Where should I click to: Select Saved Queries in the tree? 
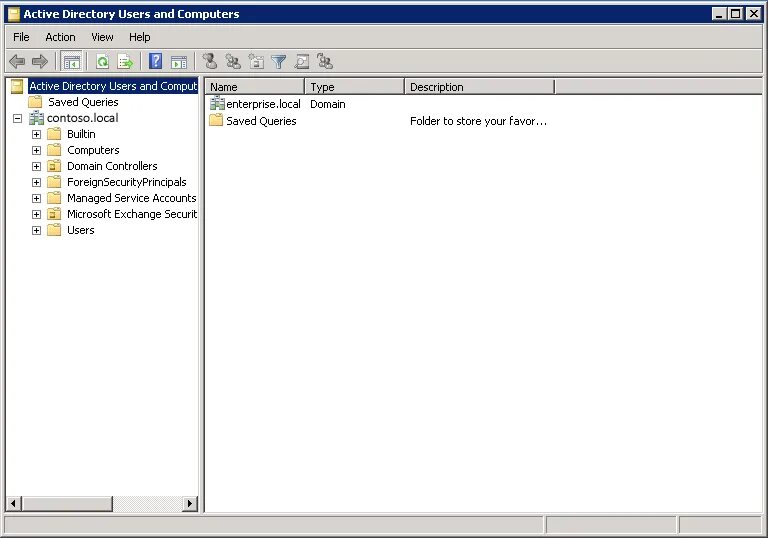83,102
